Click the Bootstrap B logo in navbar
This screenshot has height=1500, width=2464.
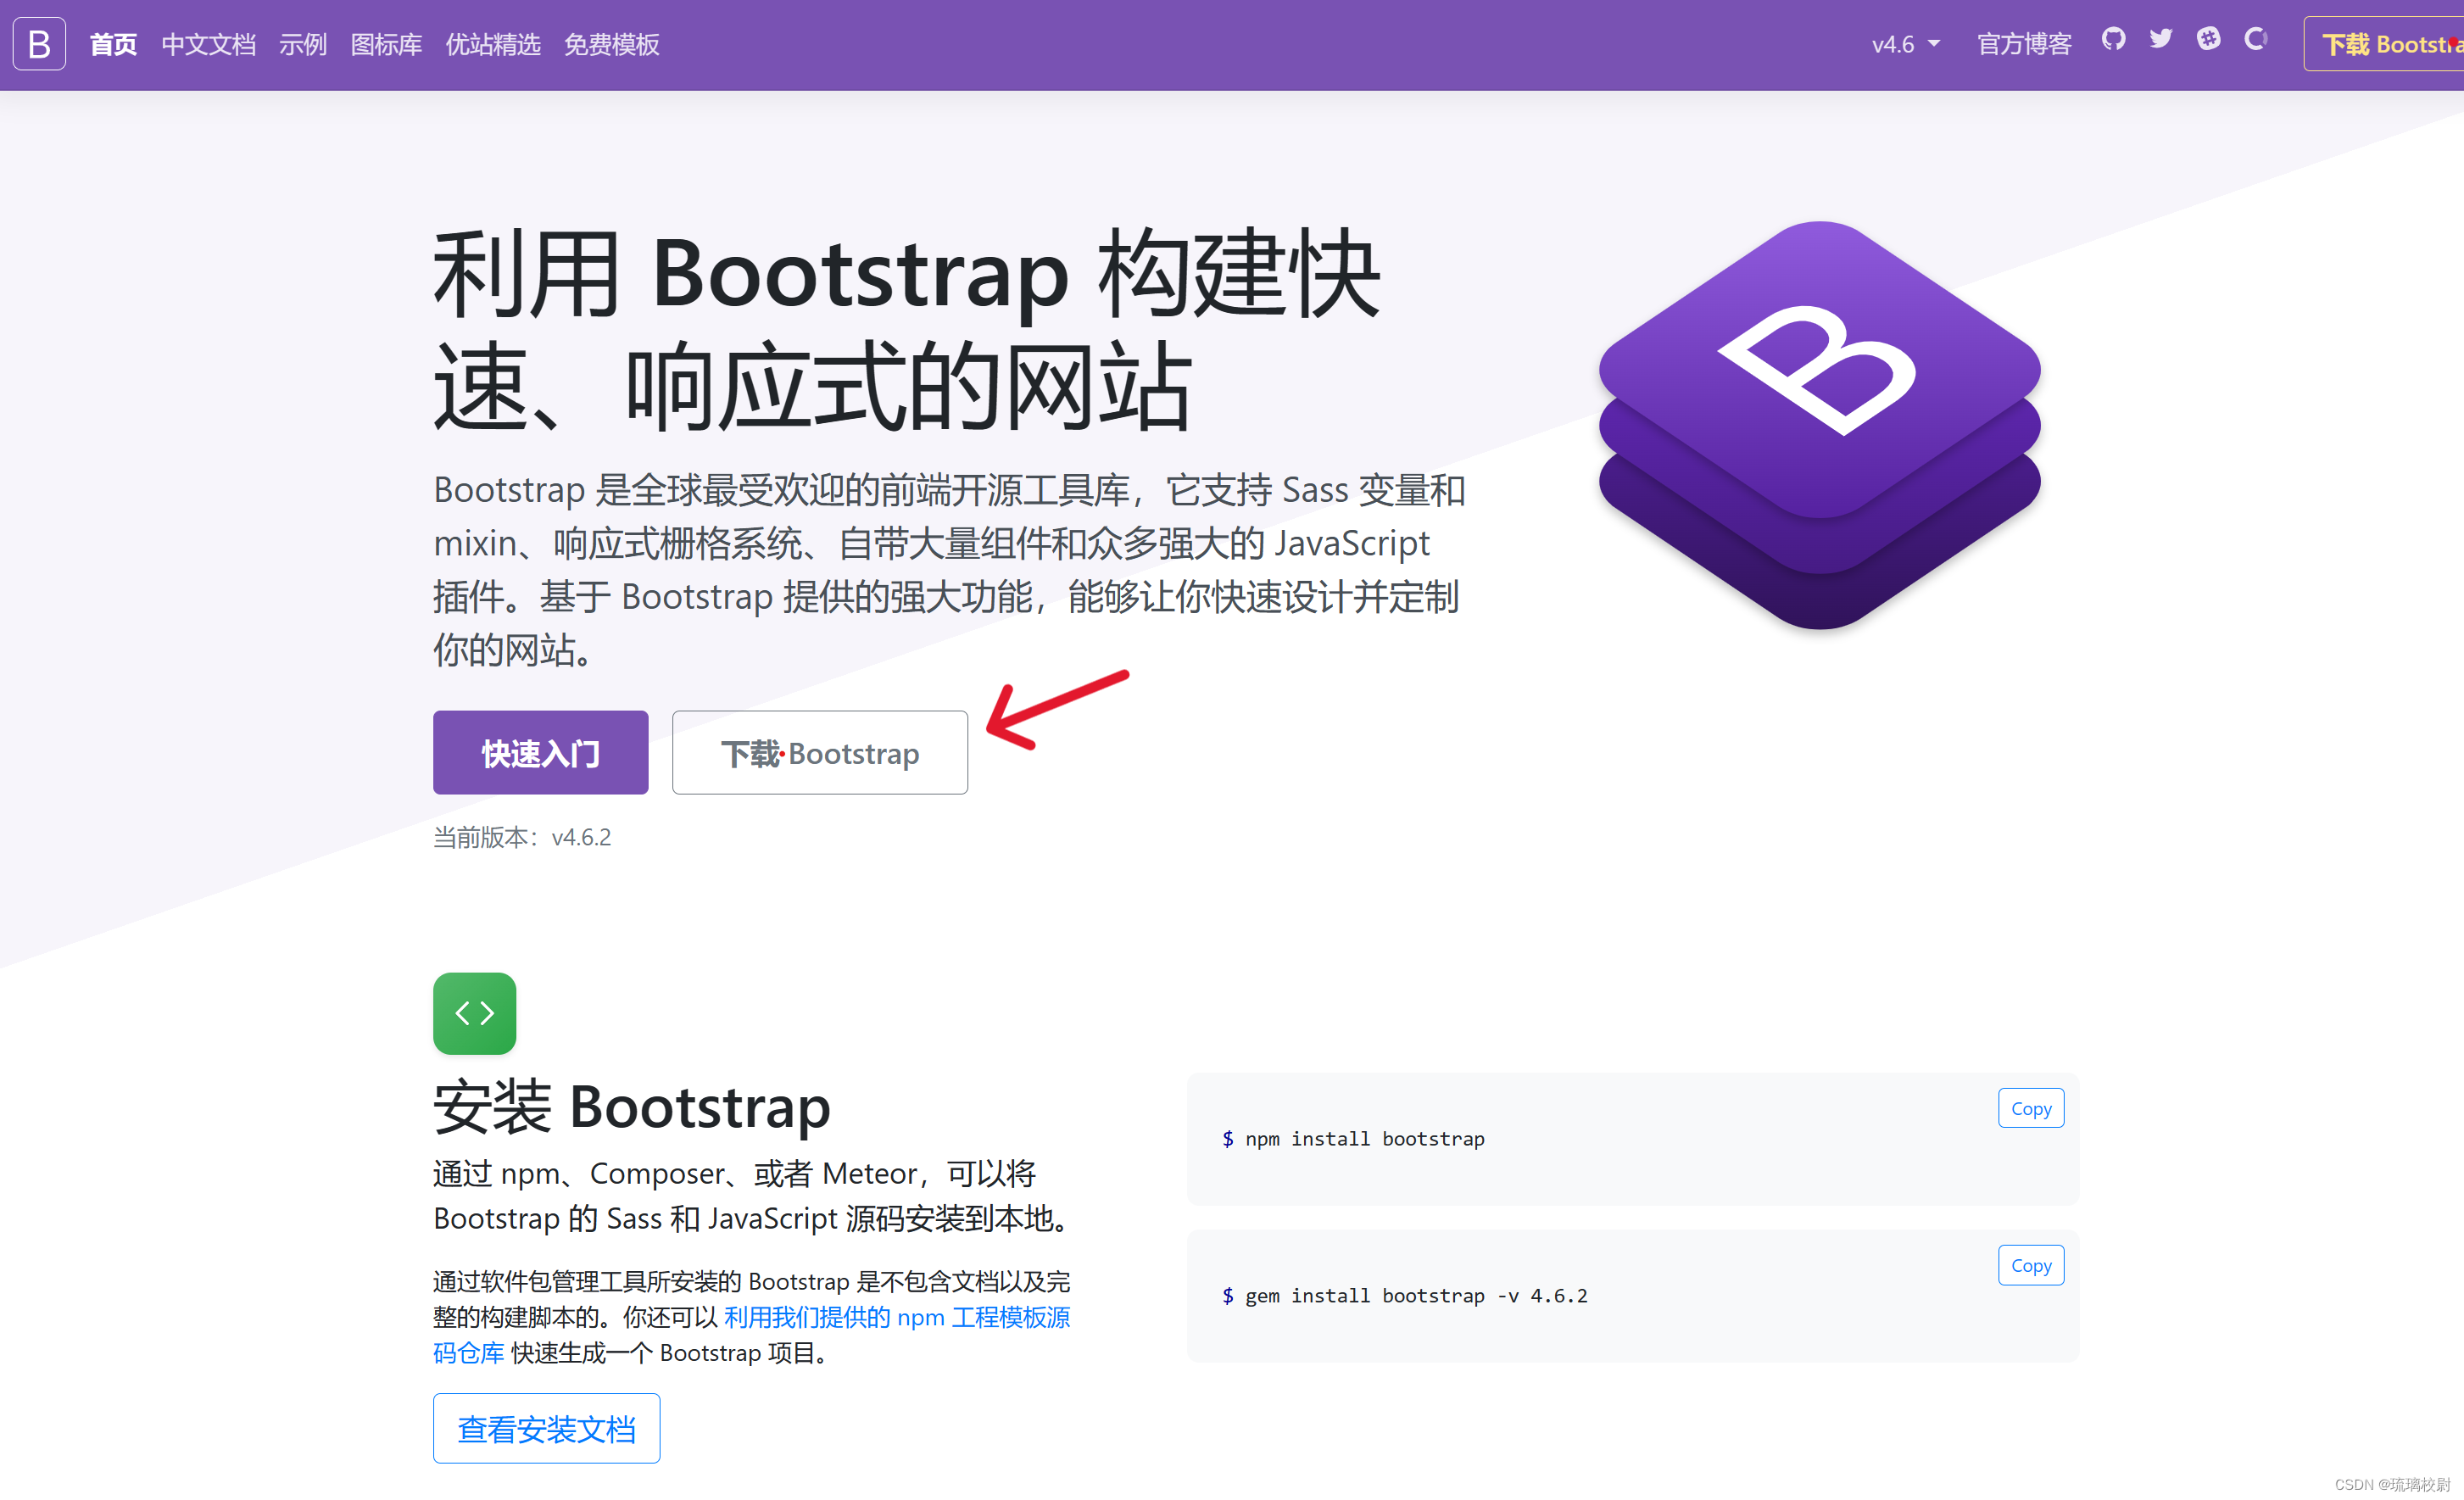(39, 44)
